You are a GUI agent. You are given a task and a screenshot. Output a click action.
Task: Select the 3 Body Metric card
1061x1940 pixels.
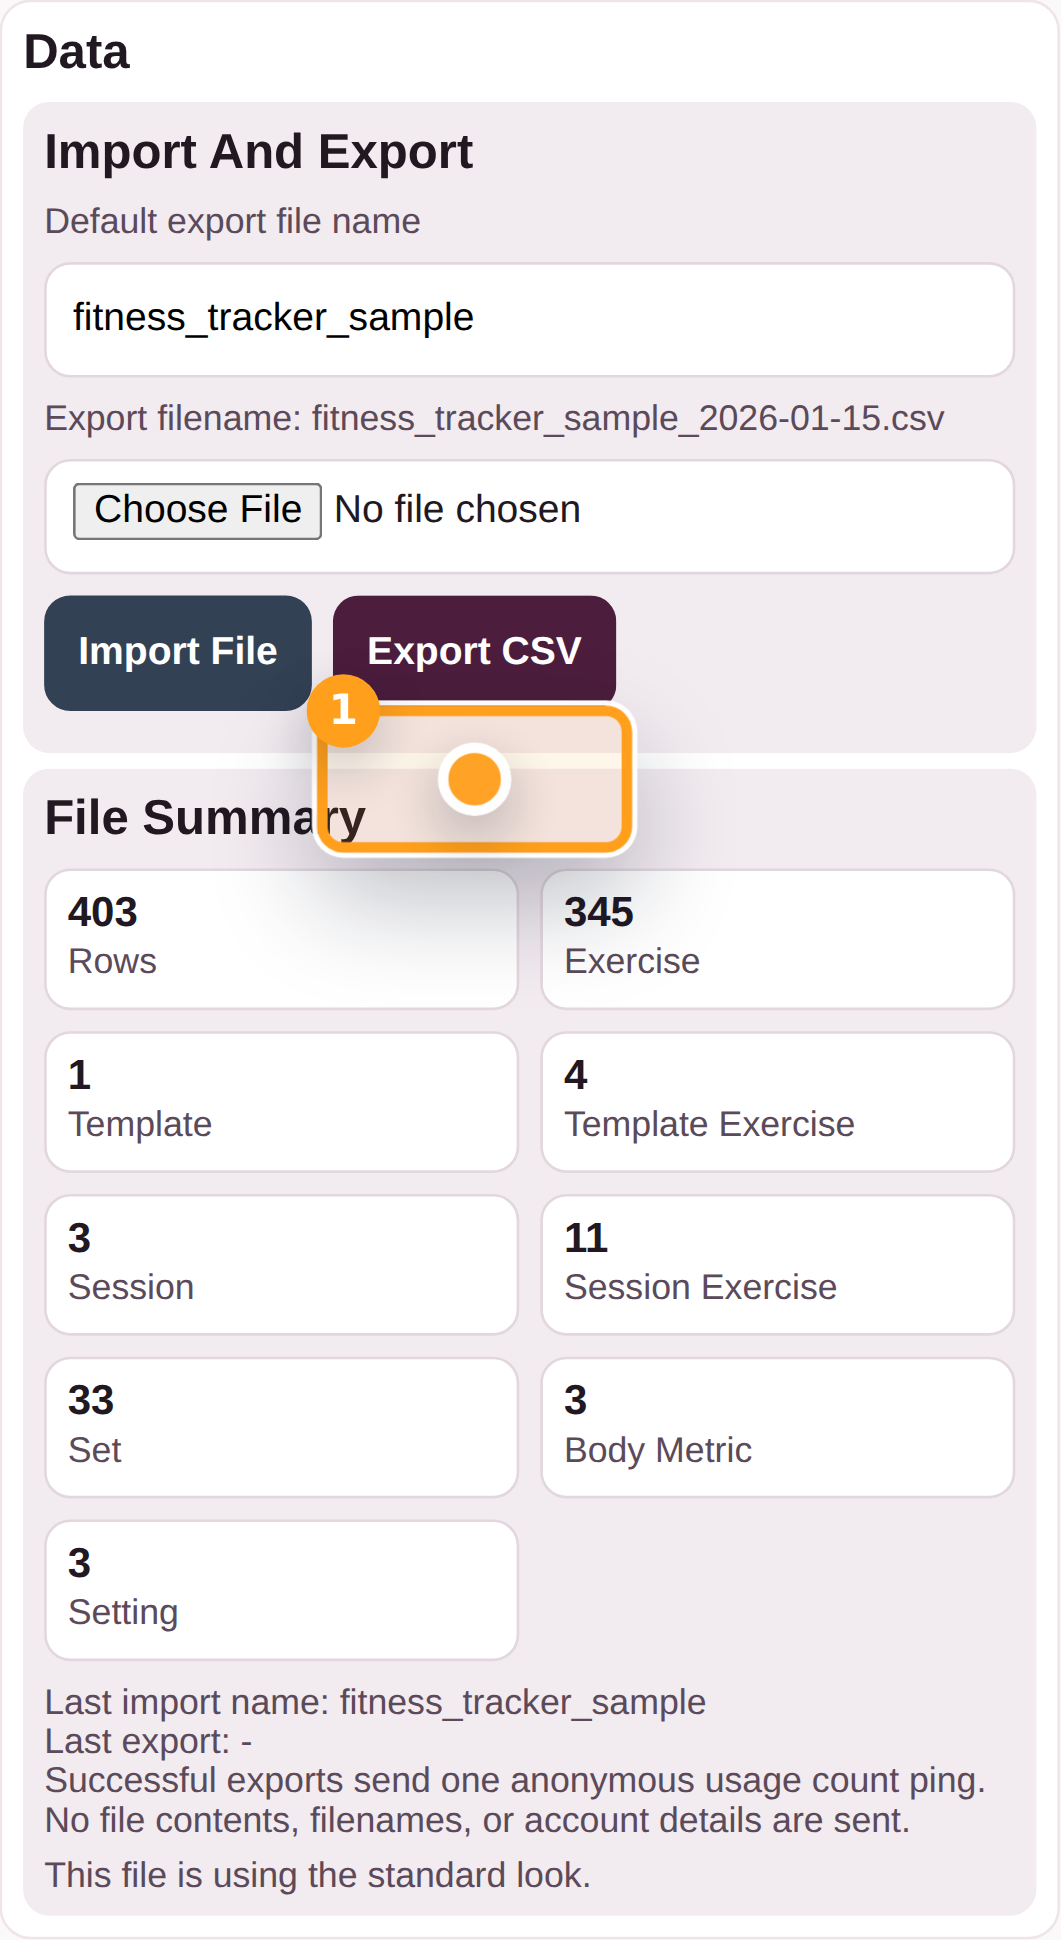point(777,1426)
